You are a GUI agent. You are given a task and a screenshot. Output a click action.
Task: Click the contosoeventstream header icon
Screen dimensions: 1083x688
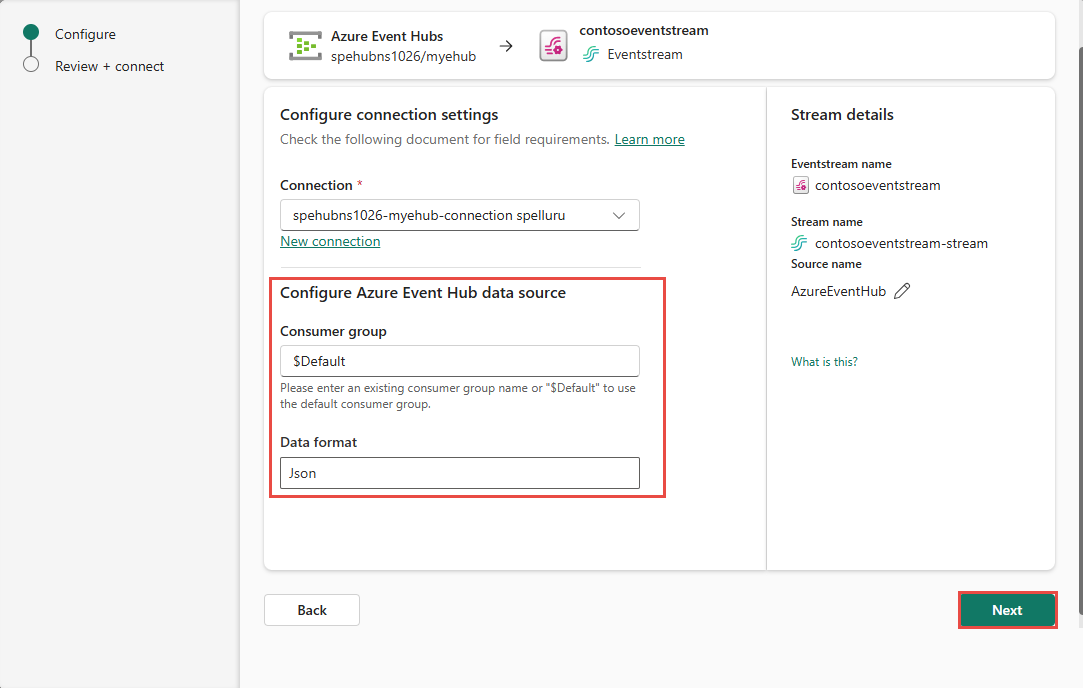coord(553,46)
